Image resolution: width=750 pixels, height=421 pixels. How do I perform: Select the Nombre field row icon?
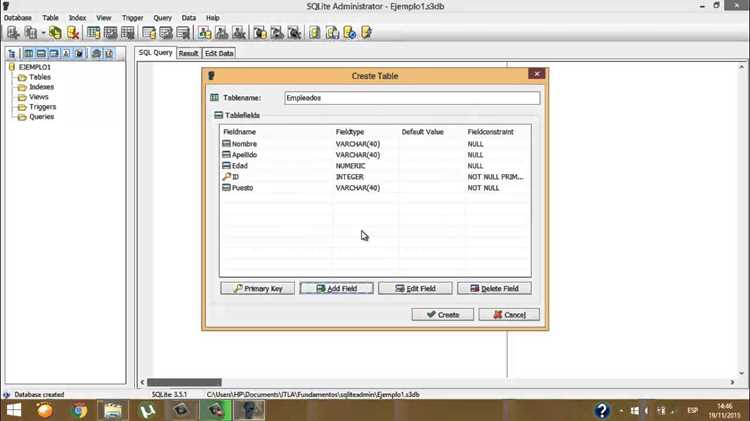pyautogui.click(x=226, y=144)
